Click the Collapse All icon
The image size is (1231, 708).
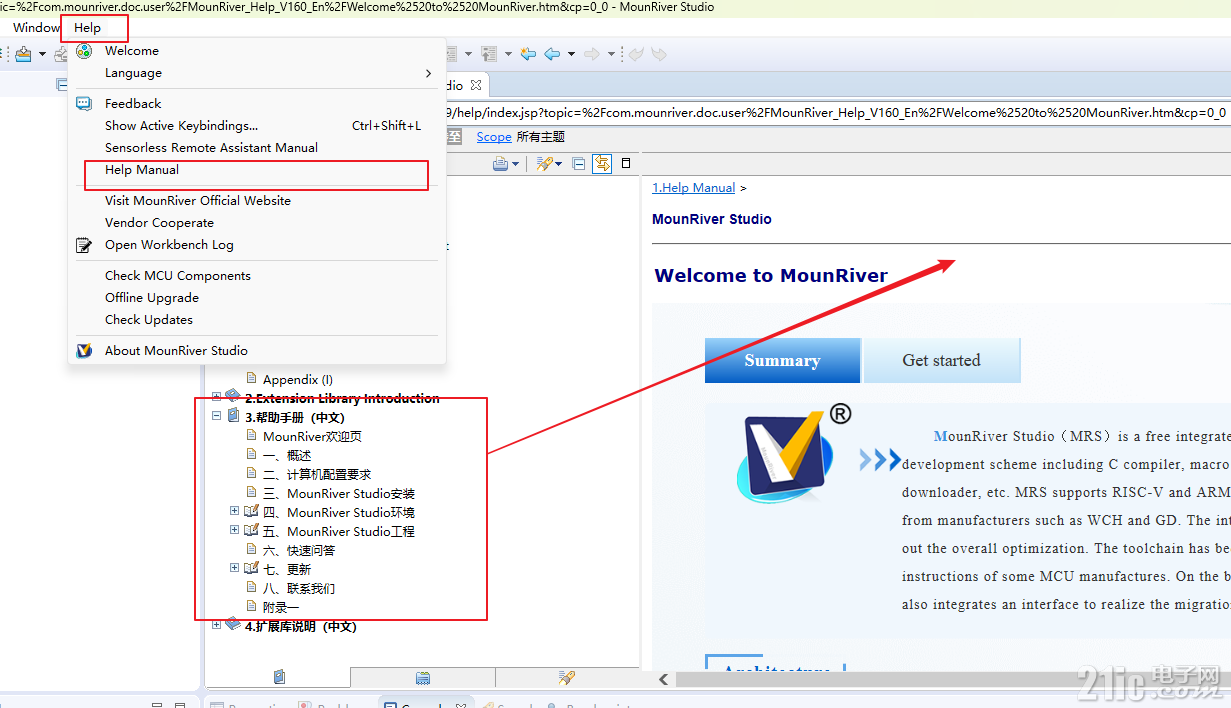point(579,164)
